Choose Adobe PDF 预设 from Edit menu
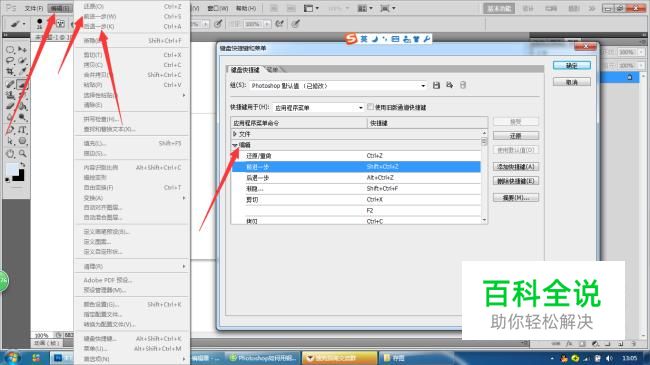Image resolution: width=650 pixels, height=365 pixels. [108, 280]
